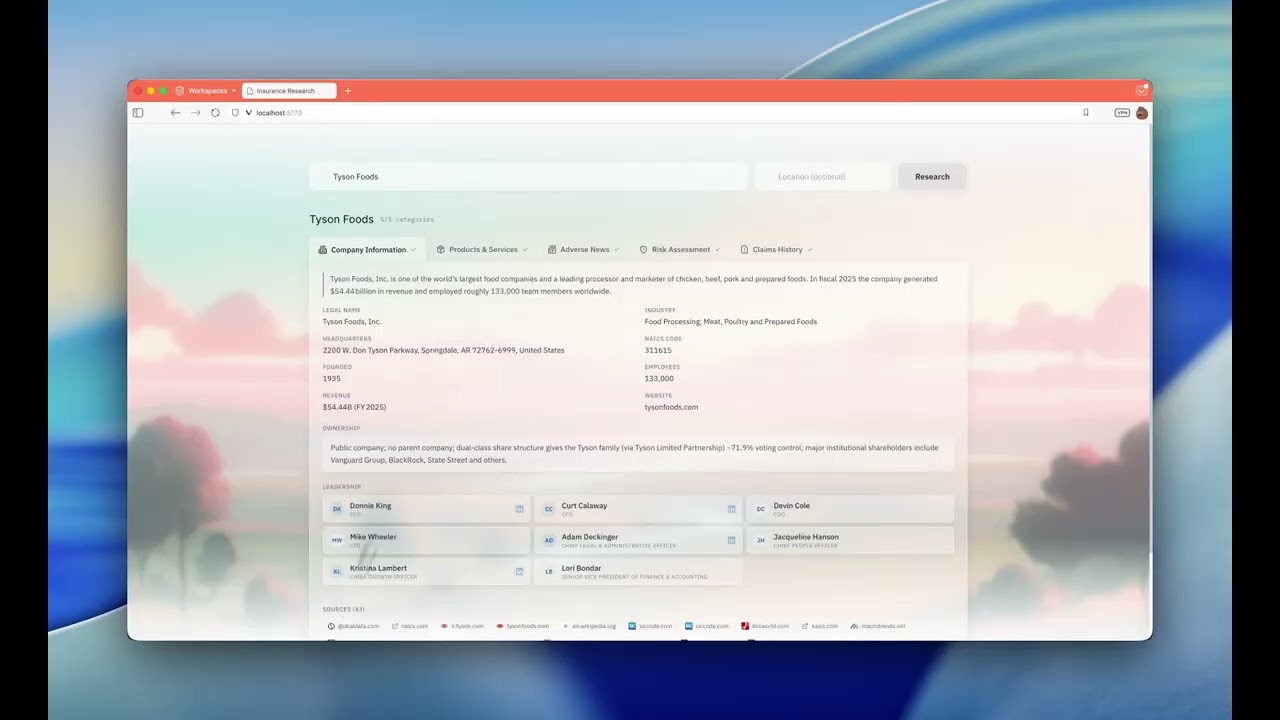Open Curt Calaway's LinkedIn icon

731,509
